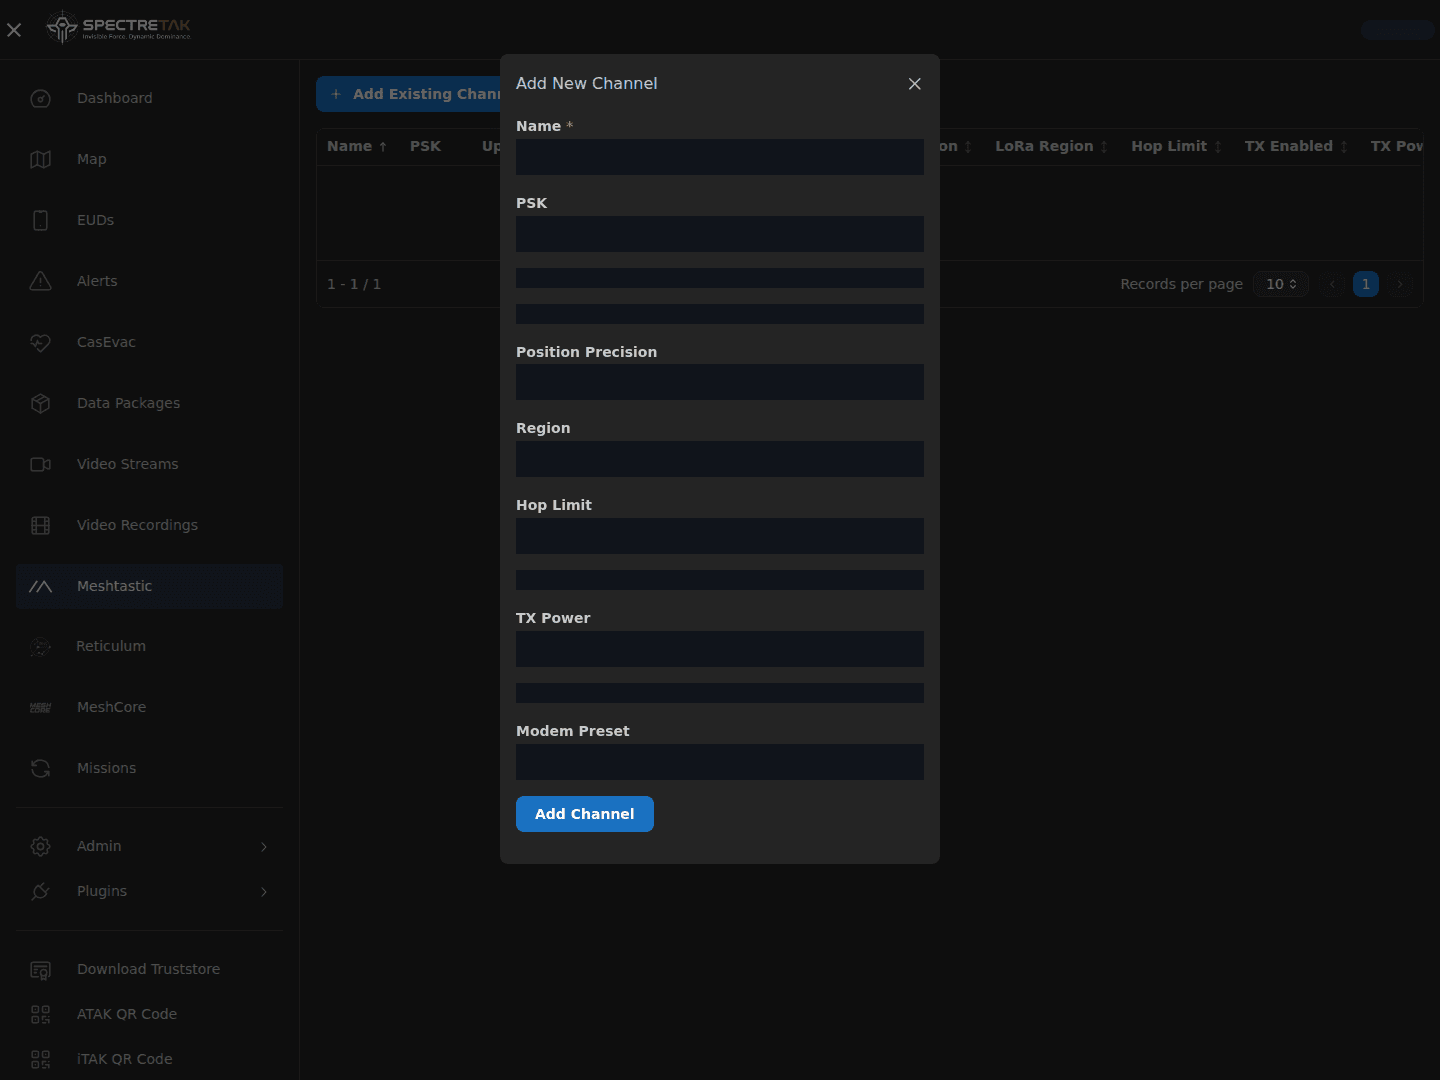
Task: Open Video Recordings film icon
Action: coord(41,525)
